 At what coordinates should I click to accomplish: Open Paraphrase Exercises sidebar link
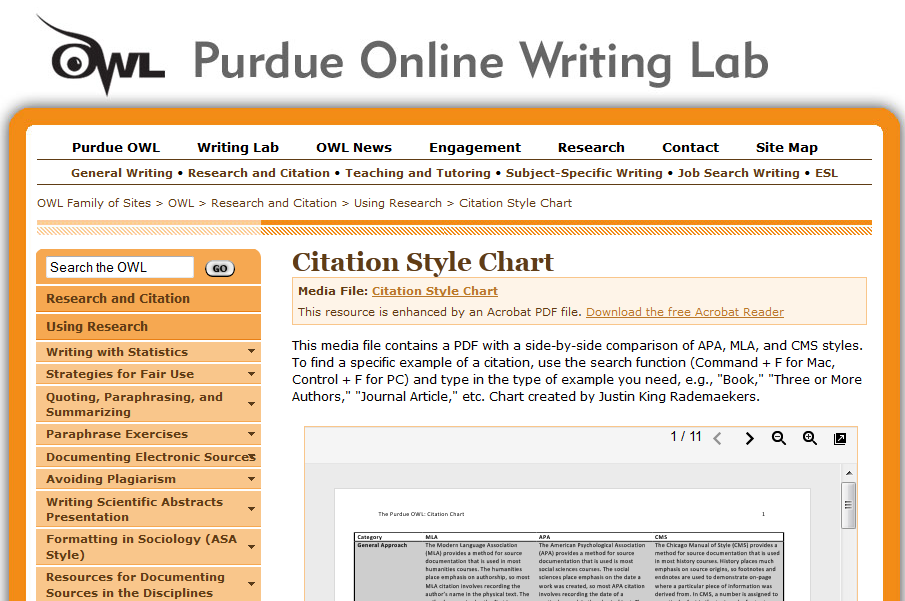pos(117,434)
